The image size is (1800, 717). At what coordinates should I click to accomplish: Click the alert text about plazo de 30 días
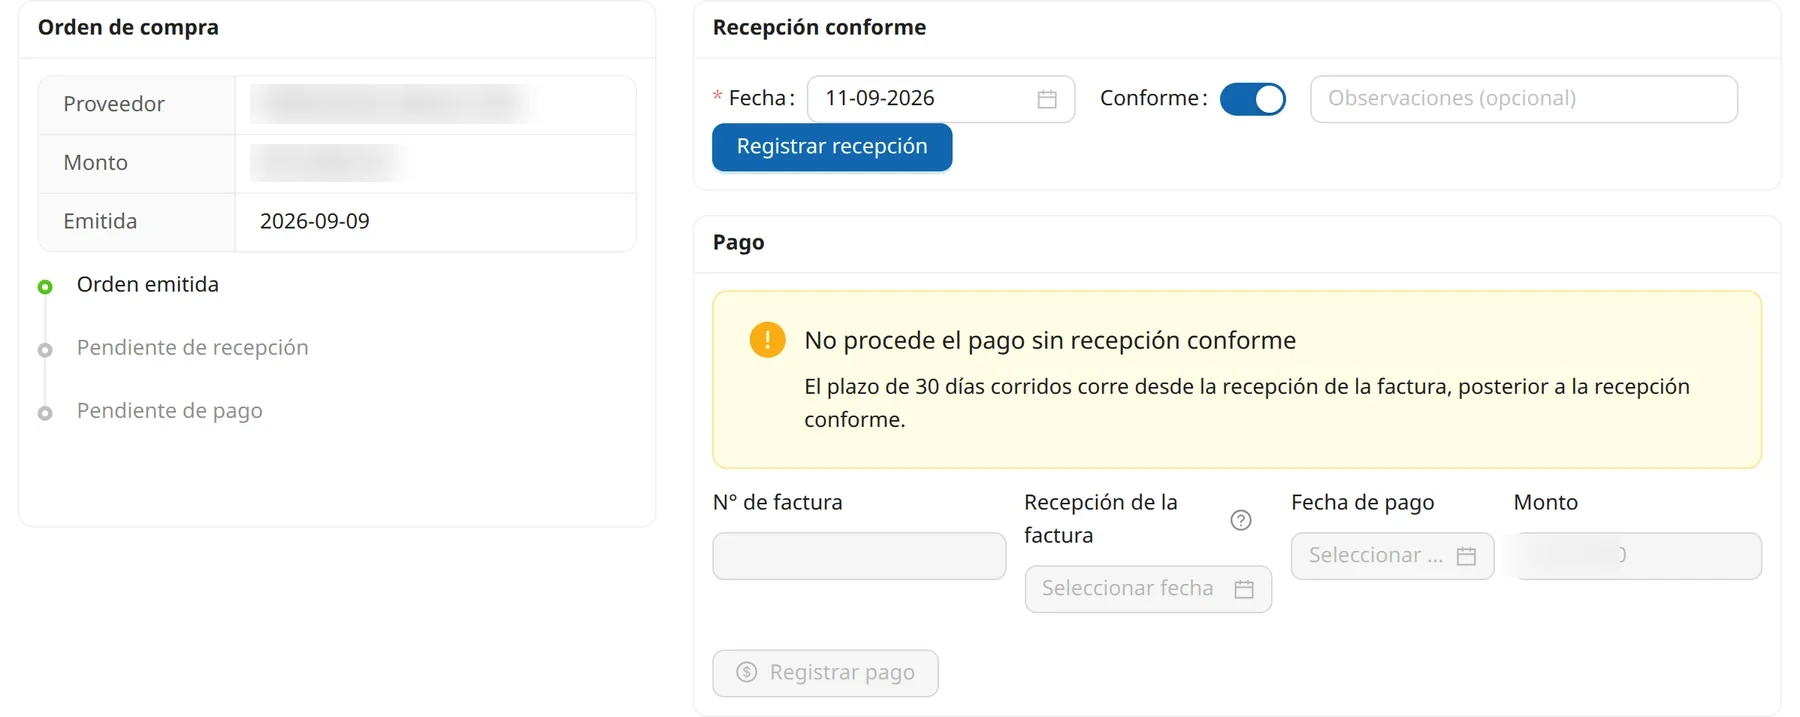(x=1247, y=403)
